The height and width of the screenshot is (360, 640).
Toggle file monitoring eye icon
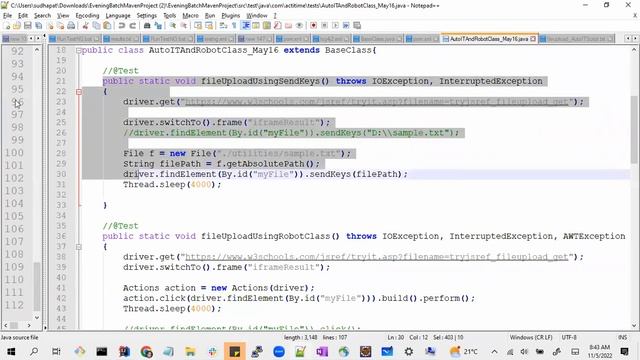[x=300, y=25]
